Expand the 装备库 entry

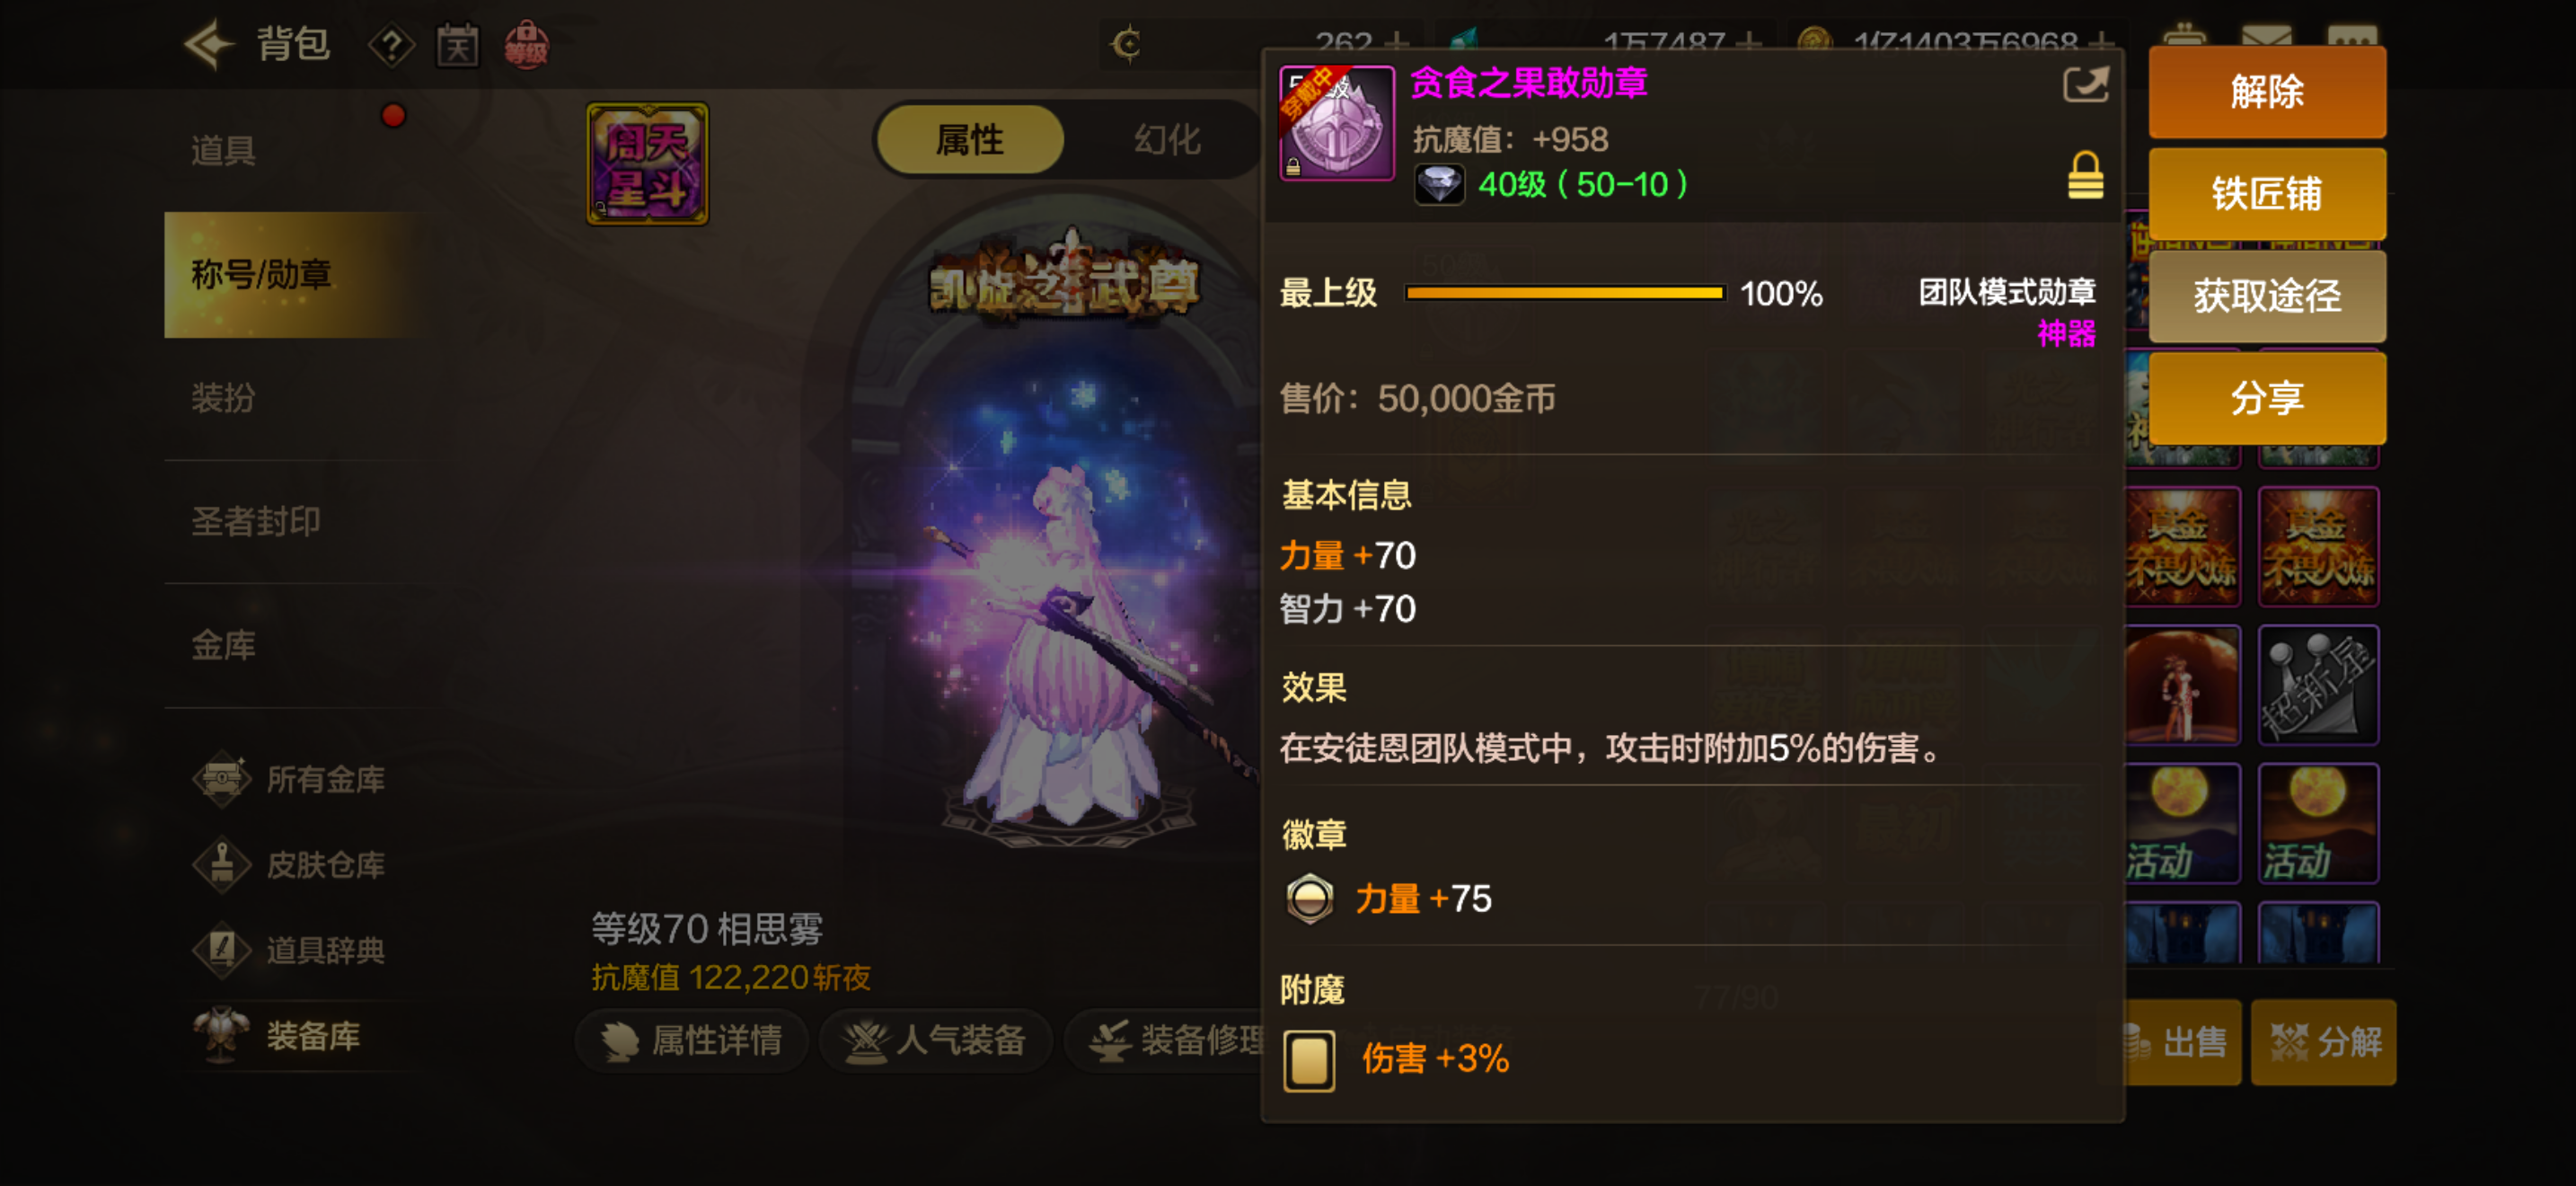(280, 1036)
